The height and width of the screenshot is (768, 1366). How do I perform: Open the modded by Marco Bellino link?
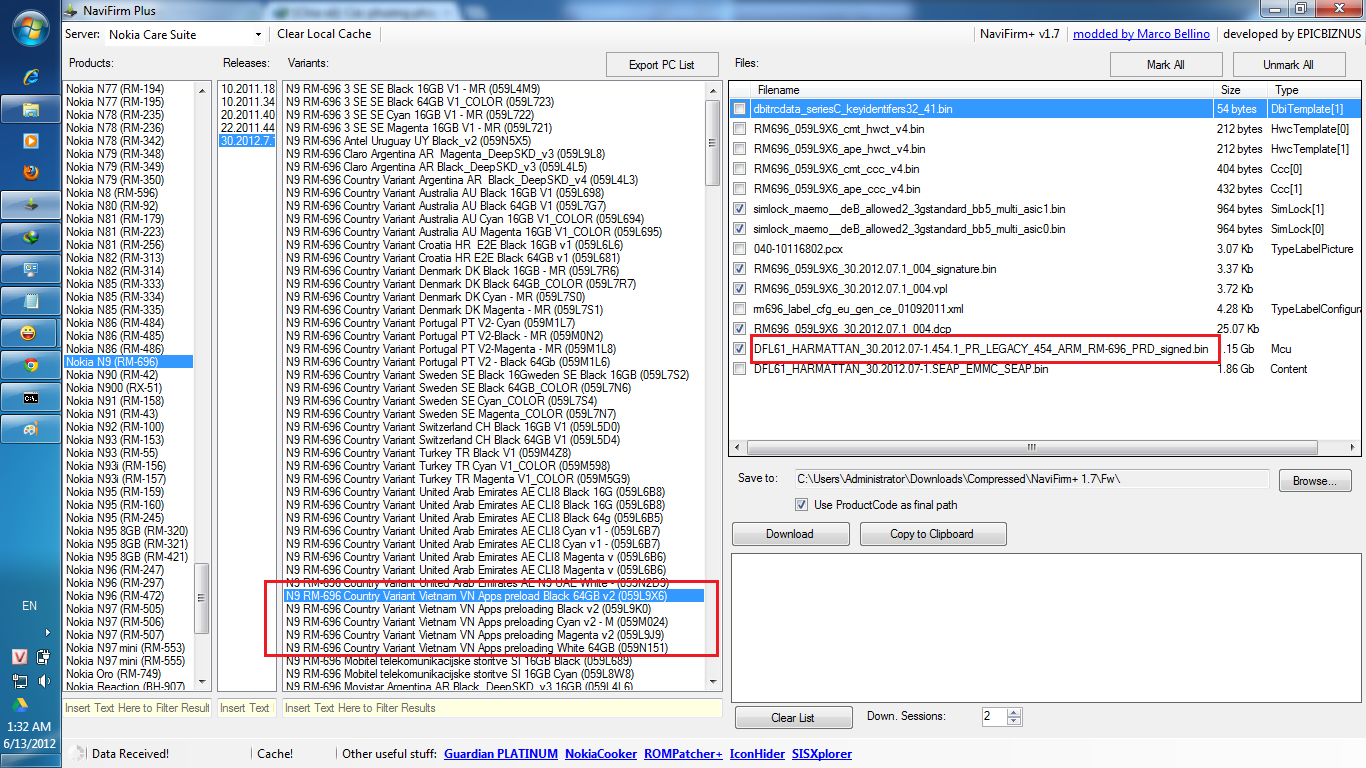pyautogui.click(x=1141, y=34)
